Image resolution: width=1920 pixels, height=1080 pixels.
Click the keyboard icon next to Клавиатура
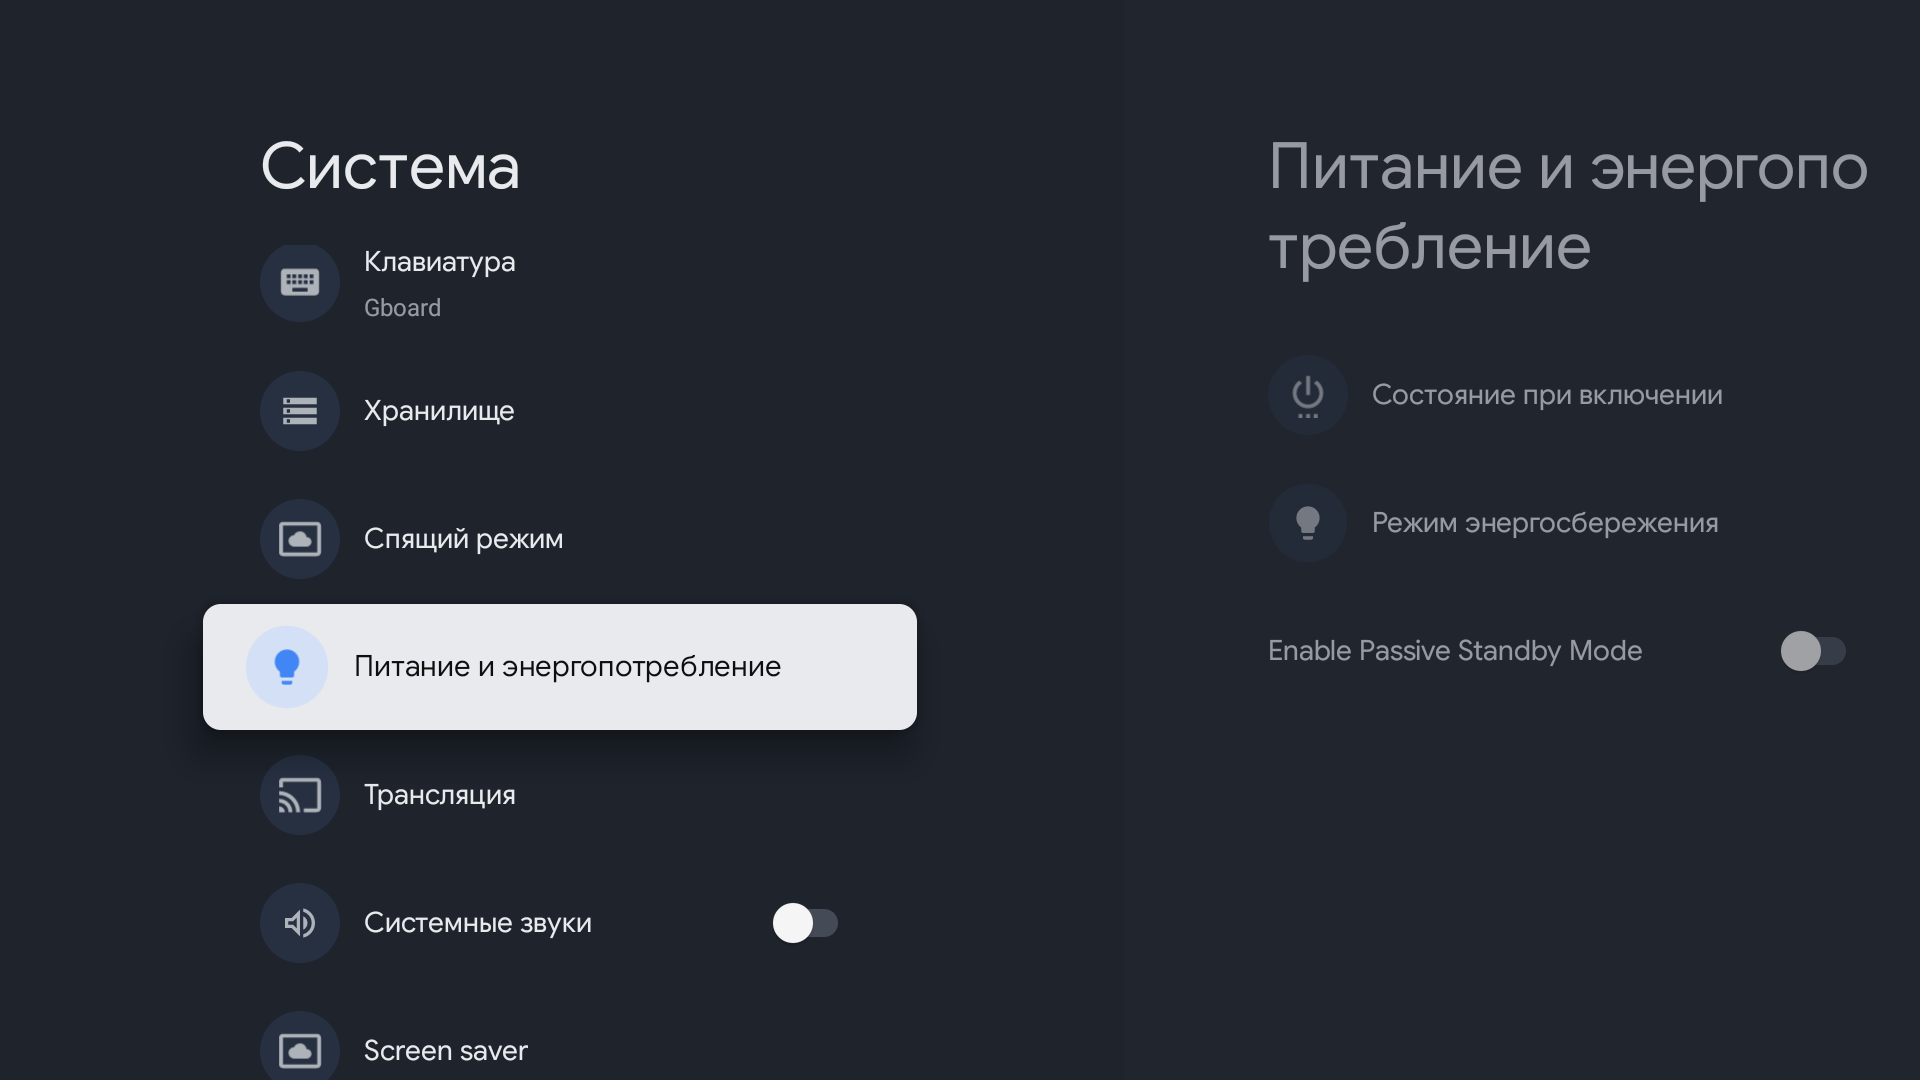tap(299, 283)
